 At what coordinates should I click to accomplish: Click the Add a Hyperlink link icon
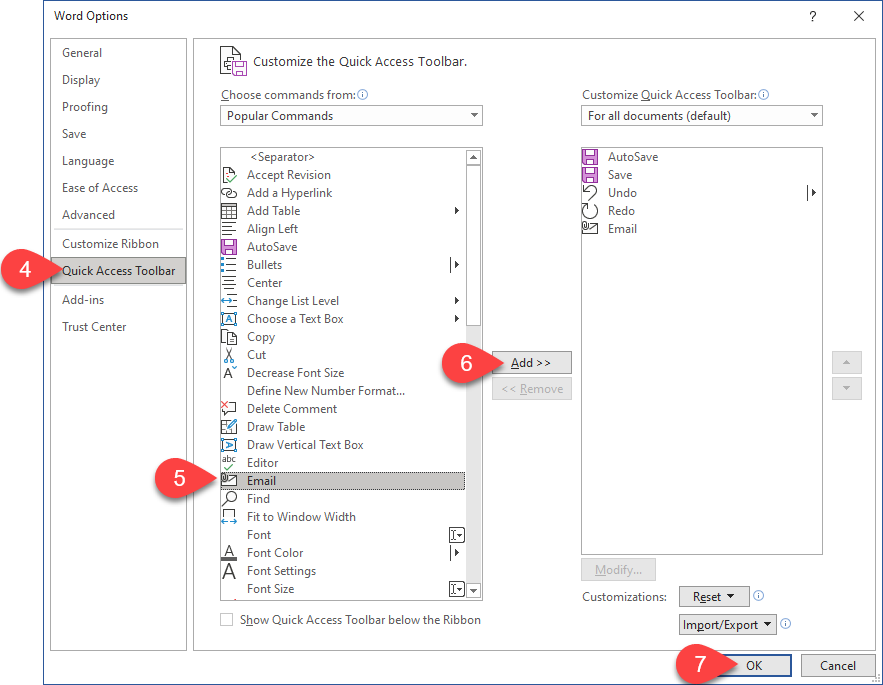click(229, 193)
